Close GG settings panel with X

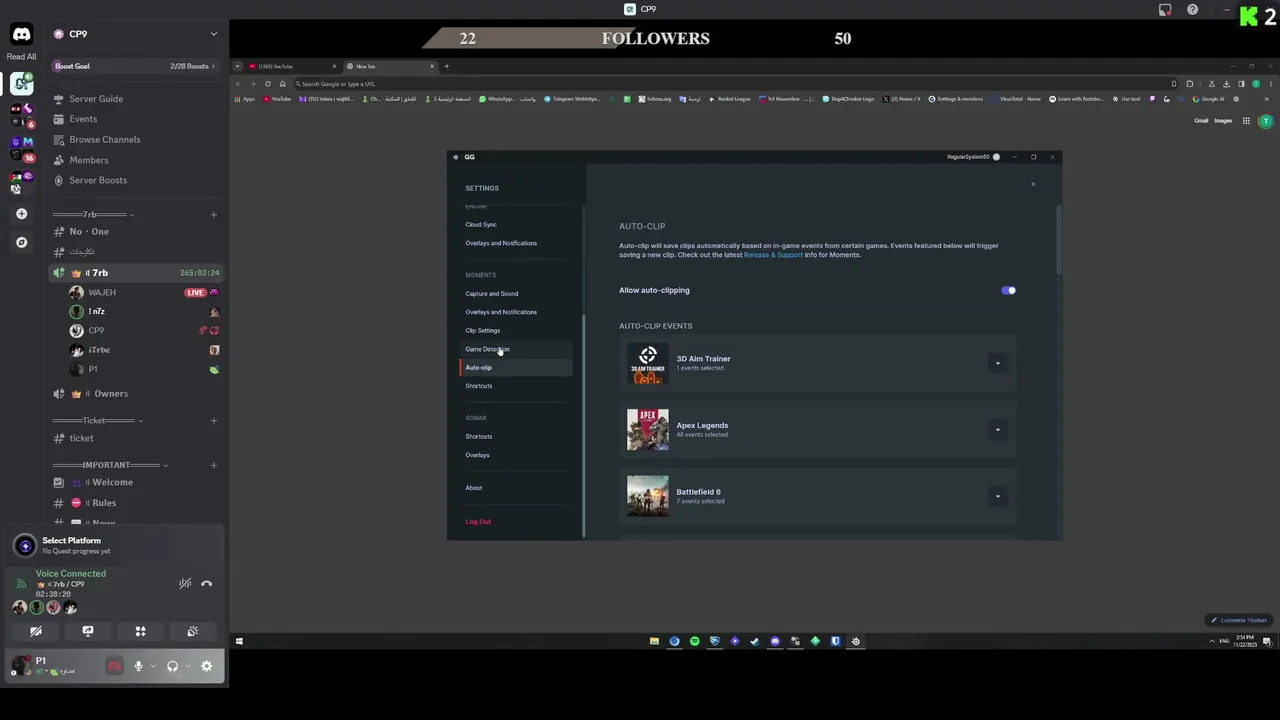pyautogui.click(x=1033, y=184)
